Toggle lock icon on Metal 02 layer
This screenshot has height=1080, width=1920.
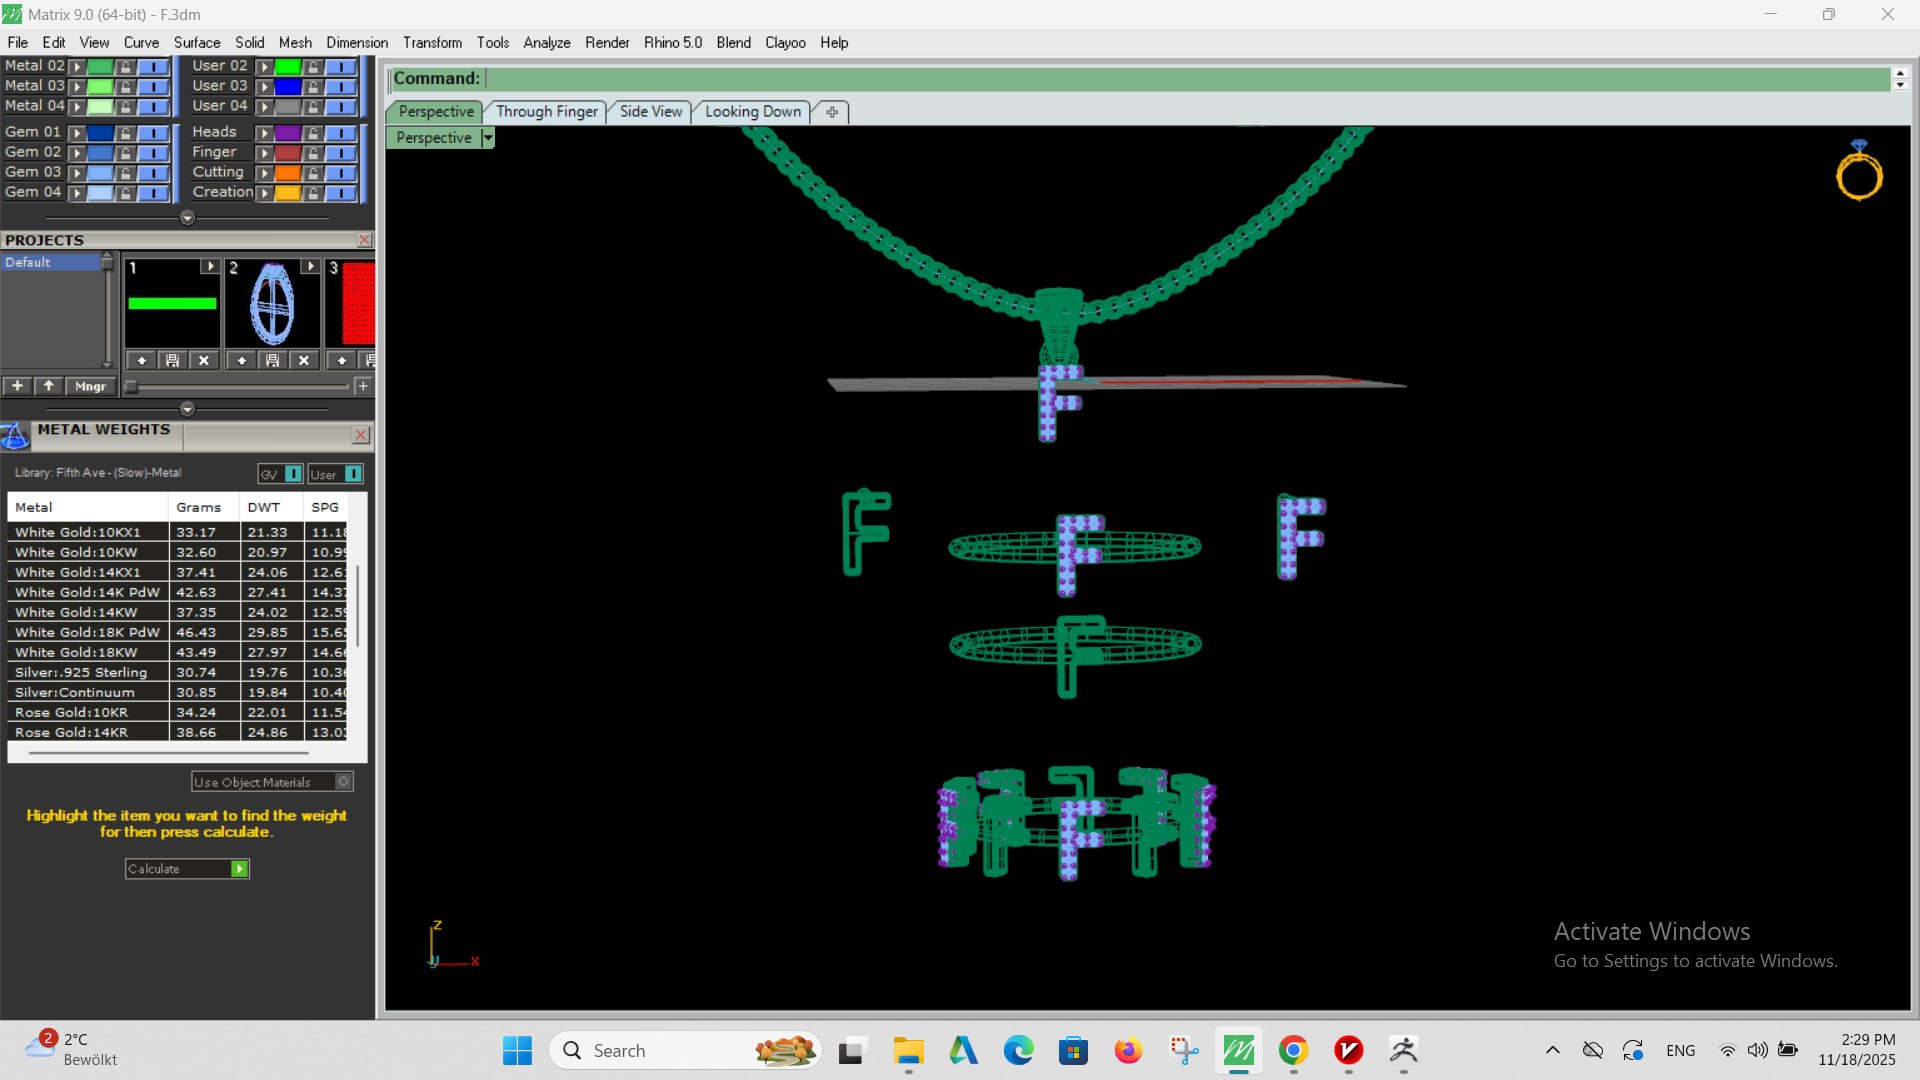click(x=126, y=66)
